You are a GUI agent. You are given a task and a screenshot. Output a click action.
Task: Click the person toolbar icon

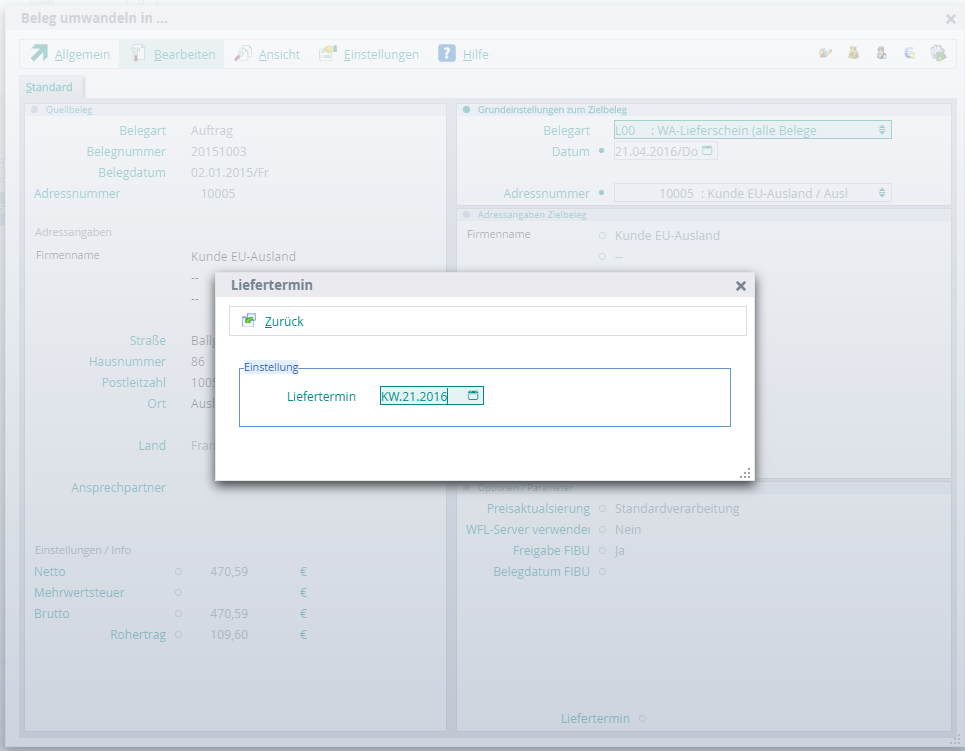coord(881,54)
